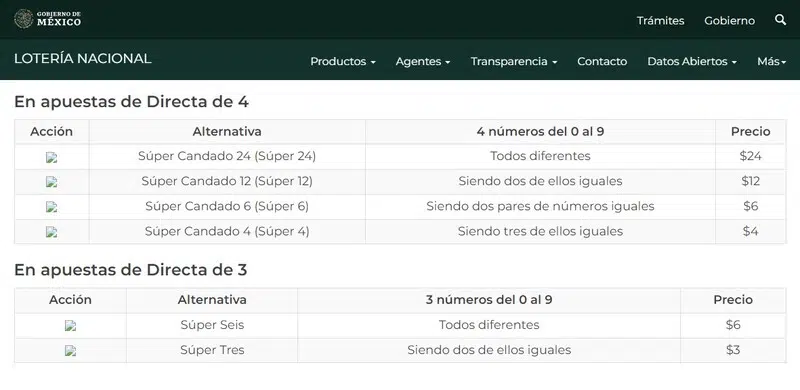Click the action icon for Súper Tres

coord(70,351)
